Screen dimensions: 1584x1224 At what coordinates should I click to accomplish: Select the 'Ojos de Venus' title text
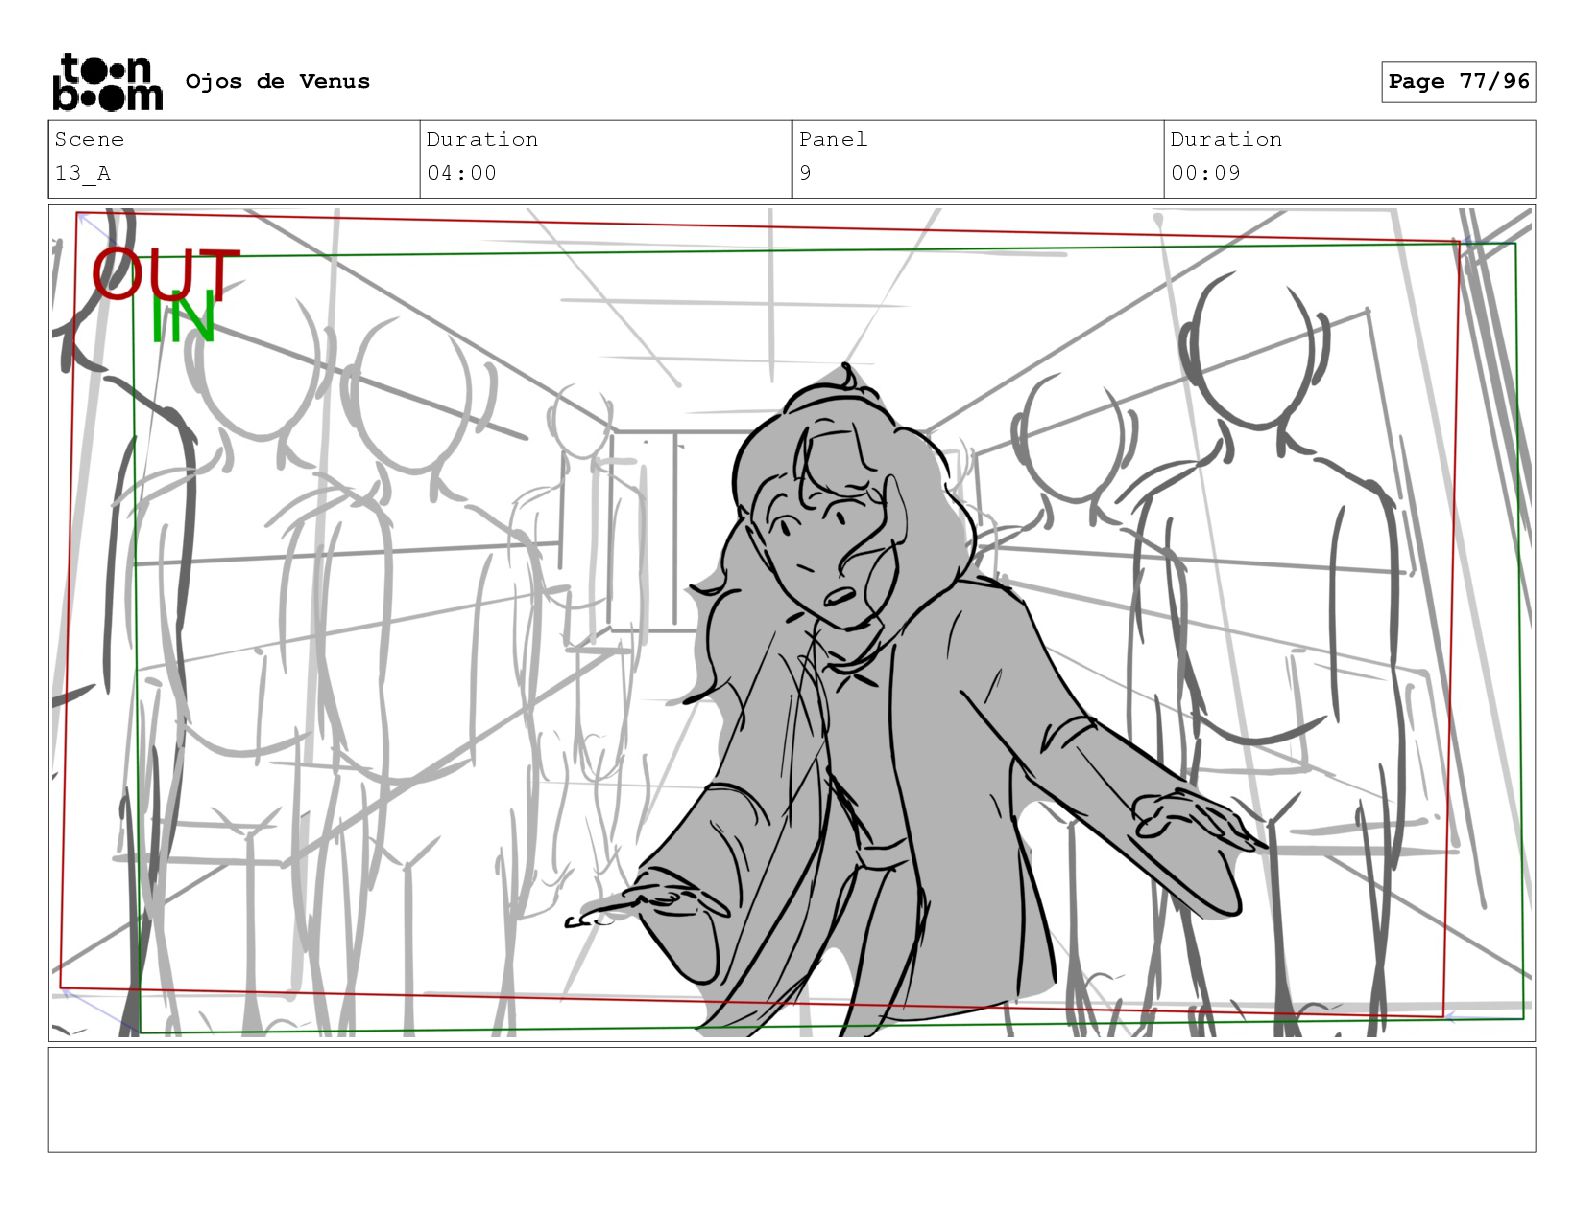tap(278, 82)
